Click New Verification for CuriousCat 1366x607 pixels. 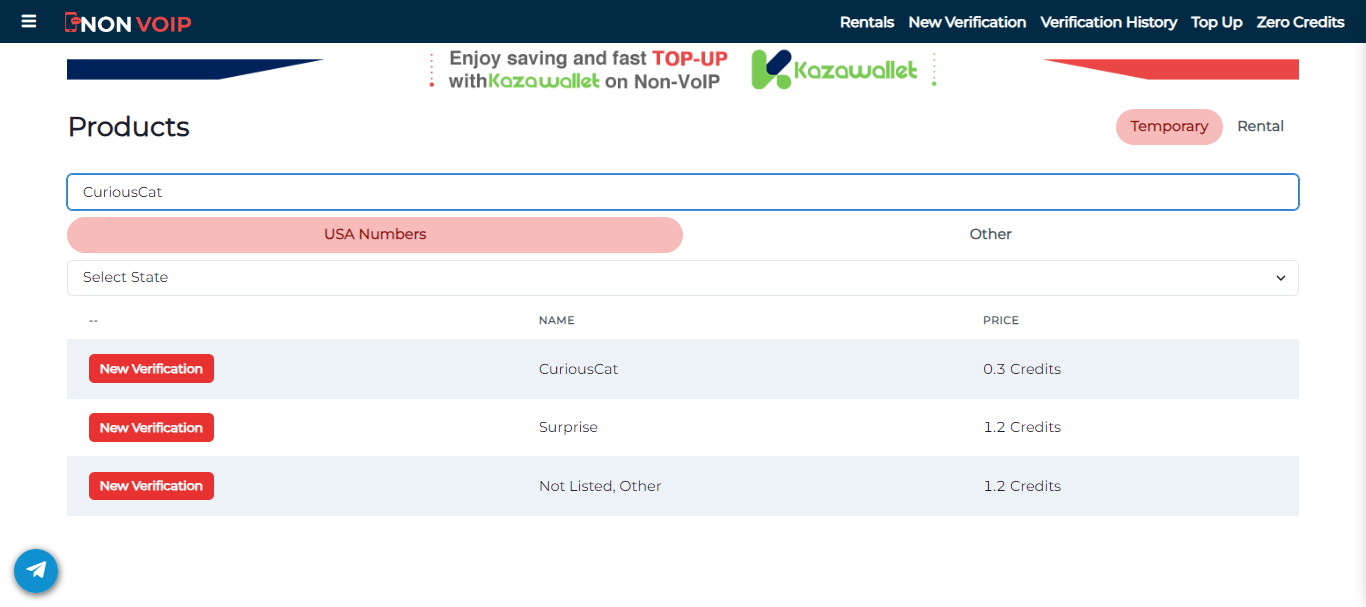151,368
